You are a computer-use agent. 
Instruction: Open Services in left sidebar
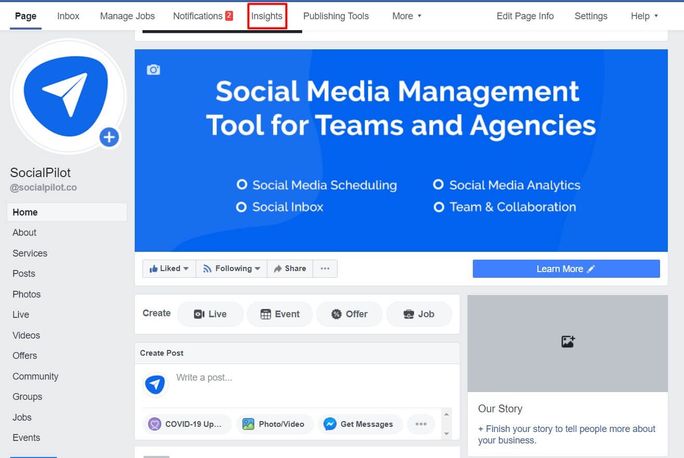[30, 253]
